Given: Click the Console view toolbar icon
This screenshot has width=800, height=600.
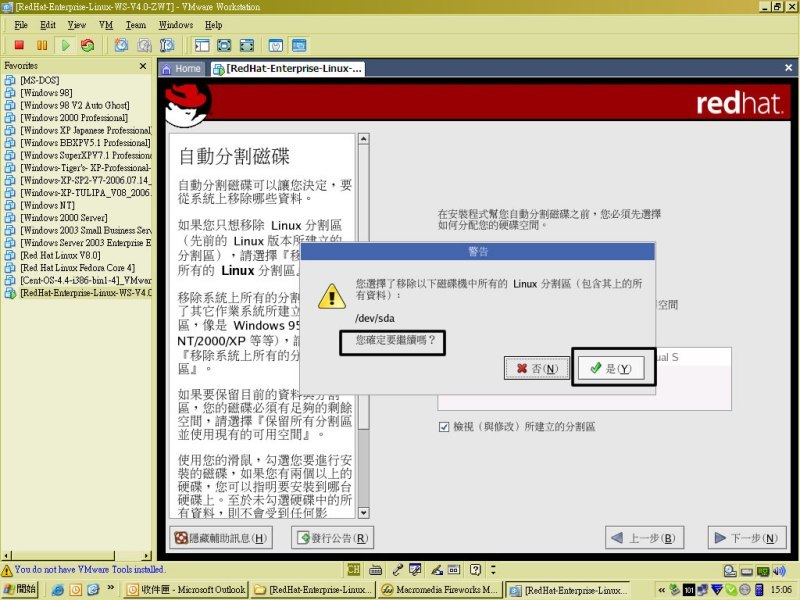Looking at the screenshot, I should 299,45.
